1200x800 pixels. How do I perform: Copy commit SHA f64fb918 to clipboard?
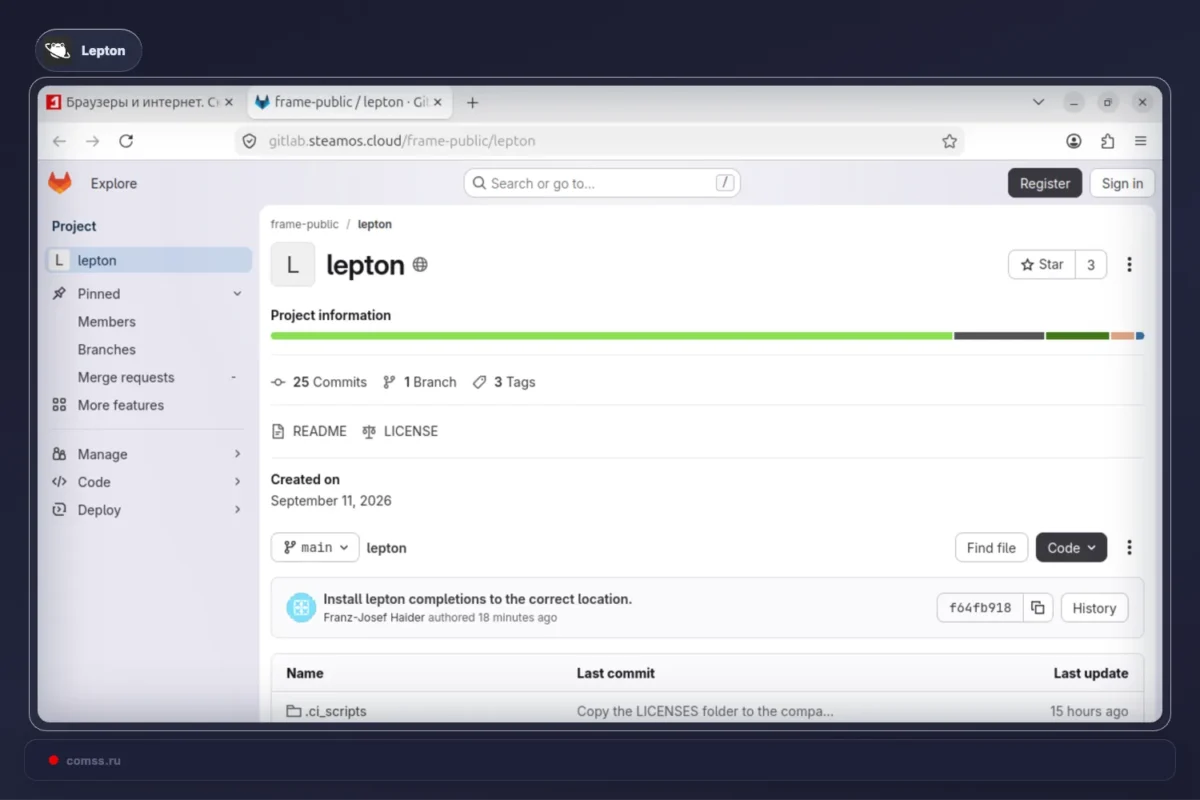[1038, 608]
